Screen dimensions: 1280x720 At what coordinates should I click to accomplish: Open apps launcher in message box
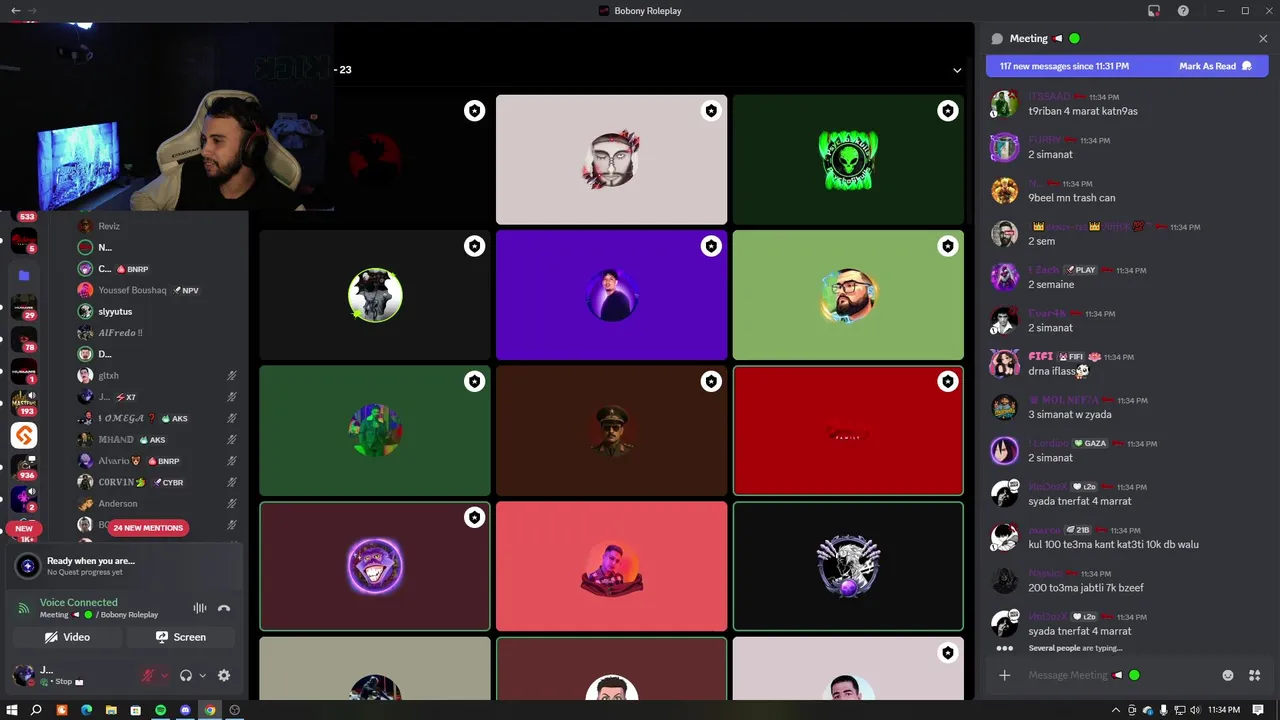(x=1254, y=675)
